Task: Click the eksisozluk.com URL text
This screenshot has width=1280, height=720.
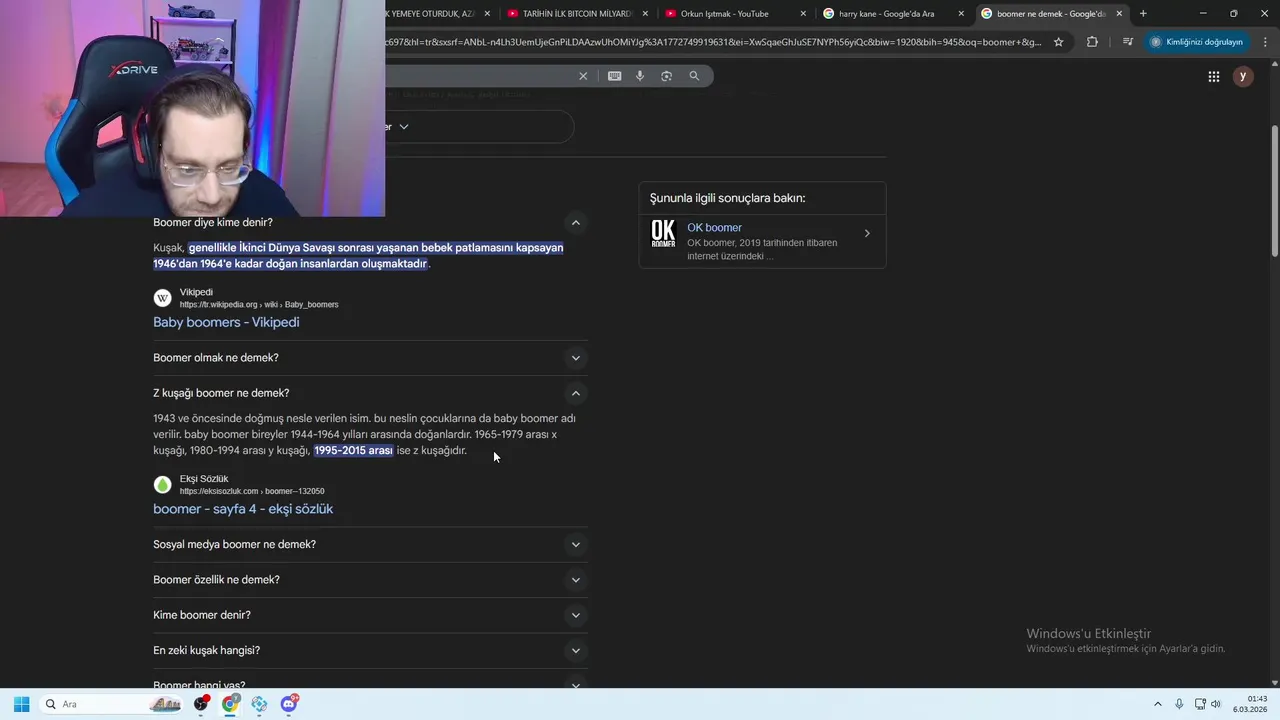Action: (x=252, y=491)
